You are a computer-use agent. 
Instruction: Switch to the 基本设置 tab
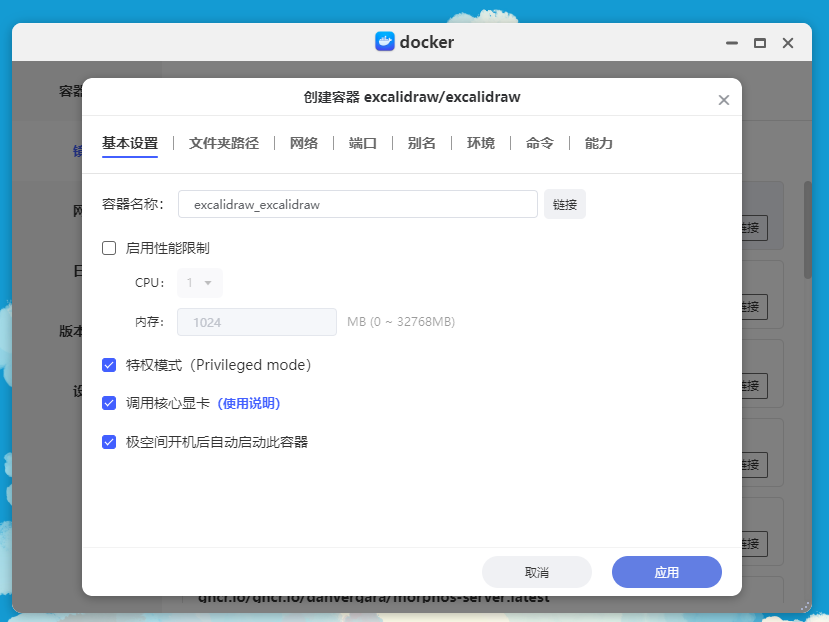point(130,143)
